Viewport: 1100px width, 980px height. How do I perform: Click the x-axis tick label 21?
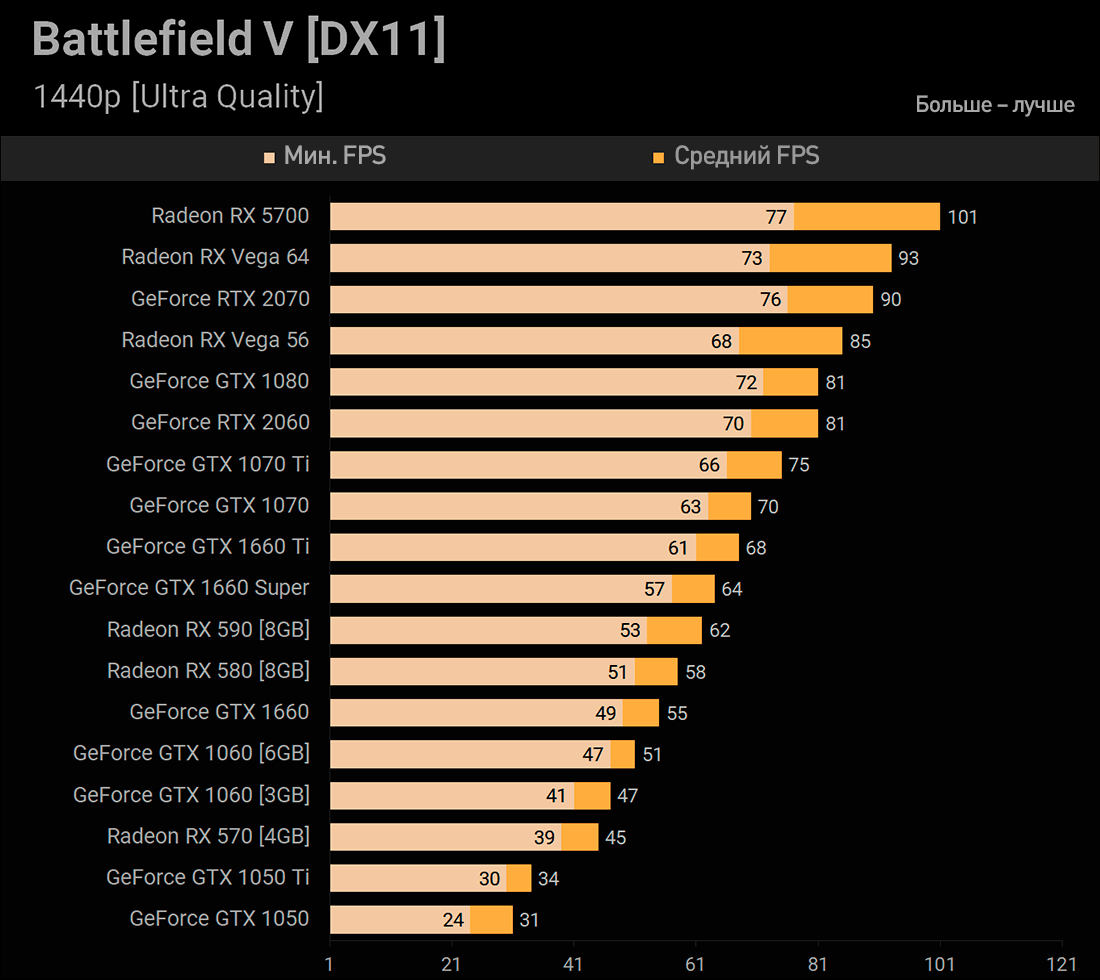click(451, 965)
